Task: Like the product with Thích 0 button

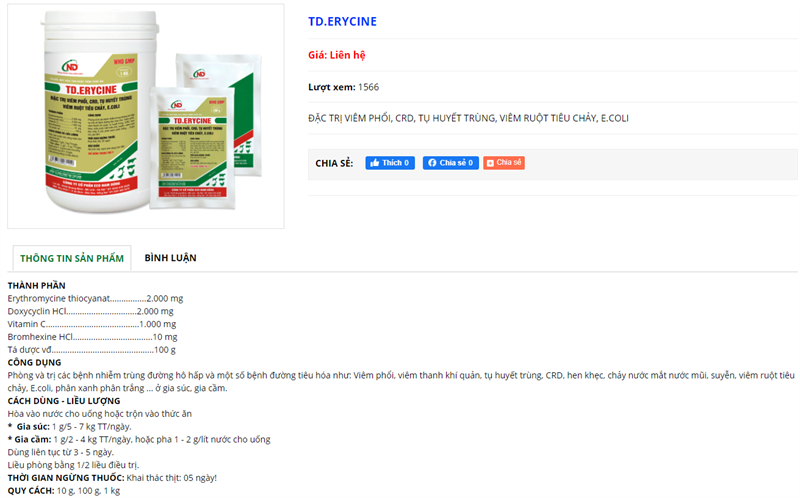Action: [390, 163]
